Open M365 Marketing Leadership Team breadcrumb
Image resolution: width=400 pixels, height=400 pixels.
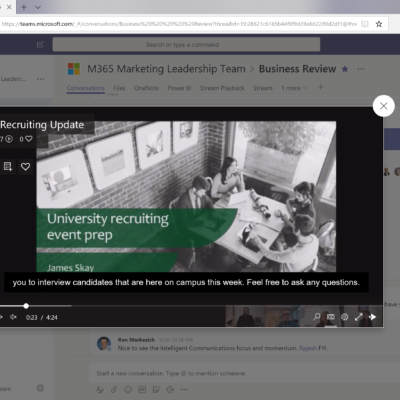[x=166, y=69]
